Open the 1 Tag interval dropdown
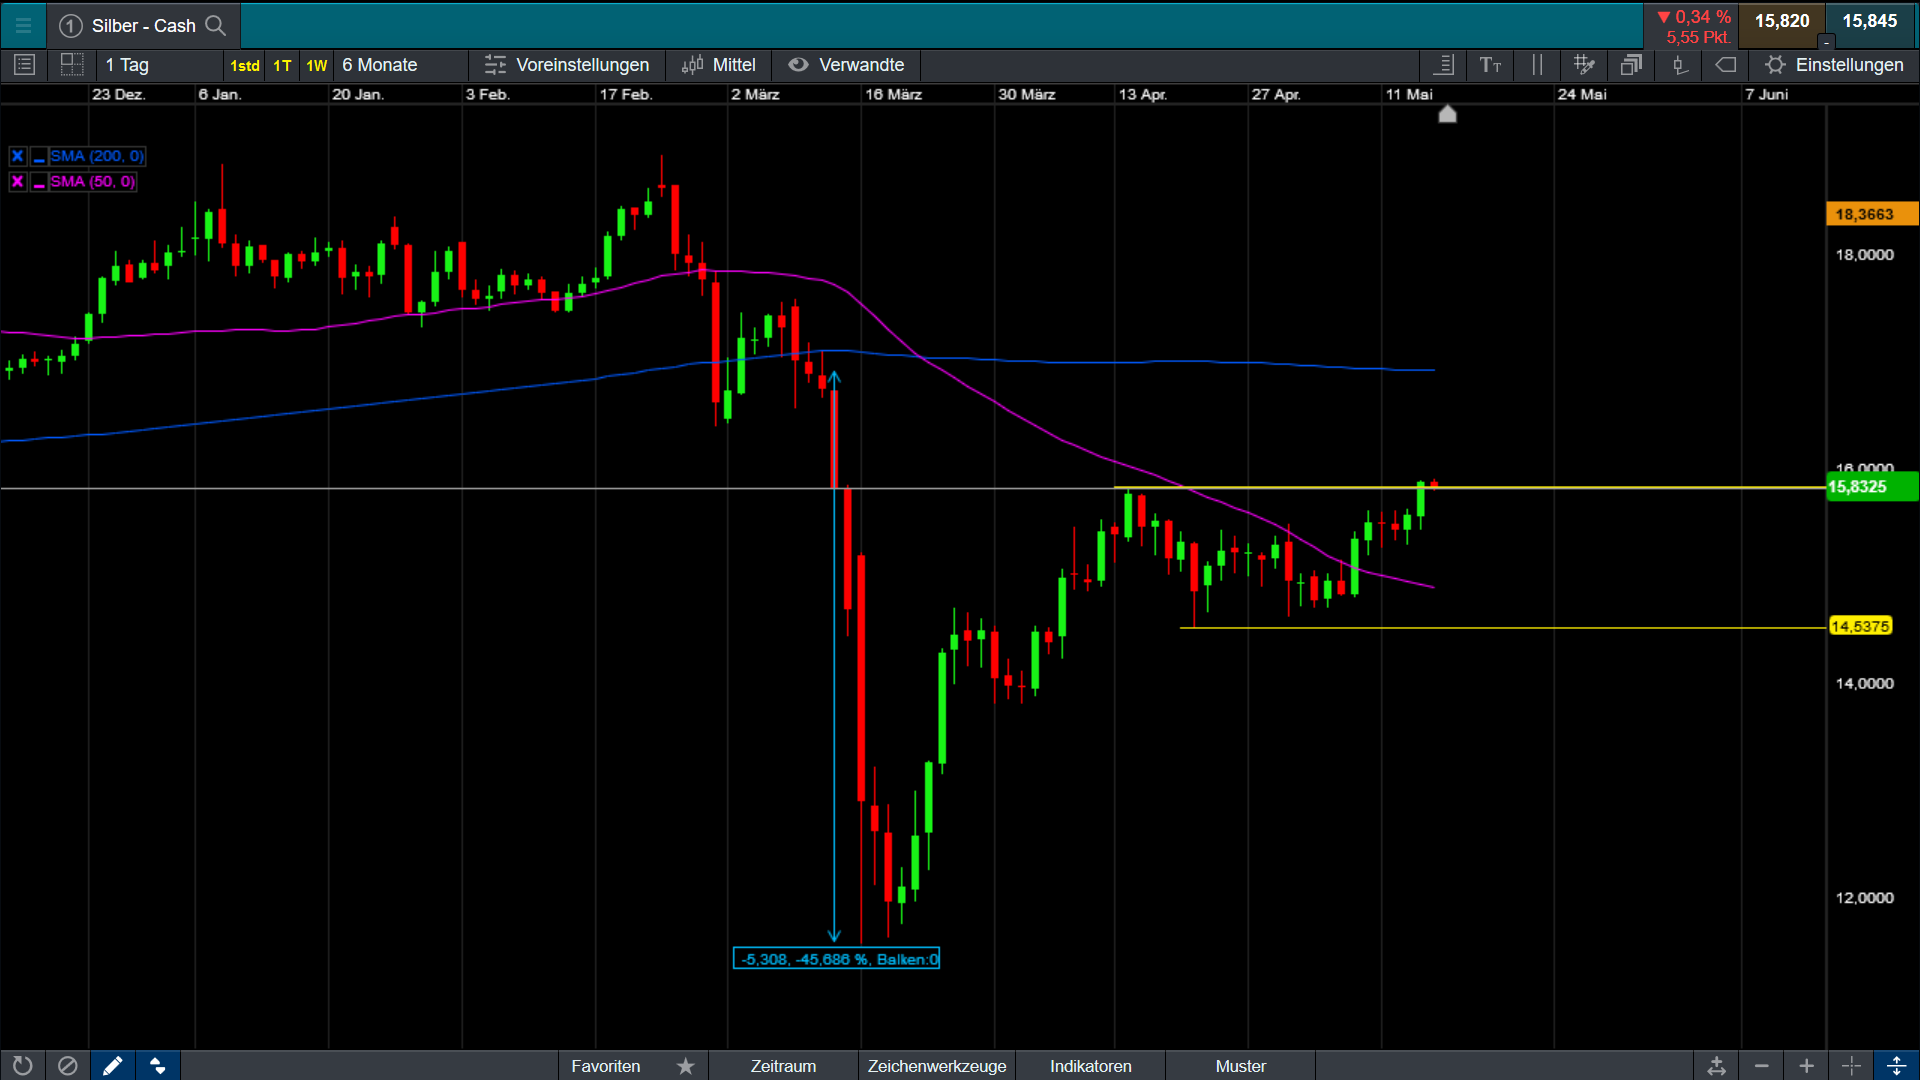 pos(128,65)
